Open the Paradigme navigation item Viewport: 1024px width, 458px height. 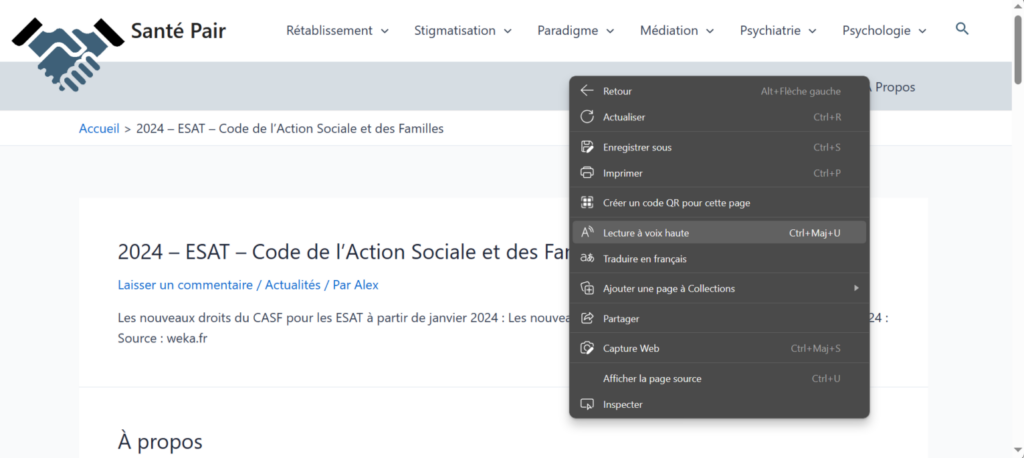tap(568, 30)
